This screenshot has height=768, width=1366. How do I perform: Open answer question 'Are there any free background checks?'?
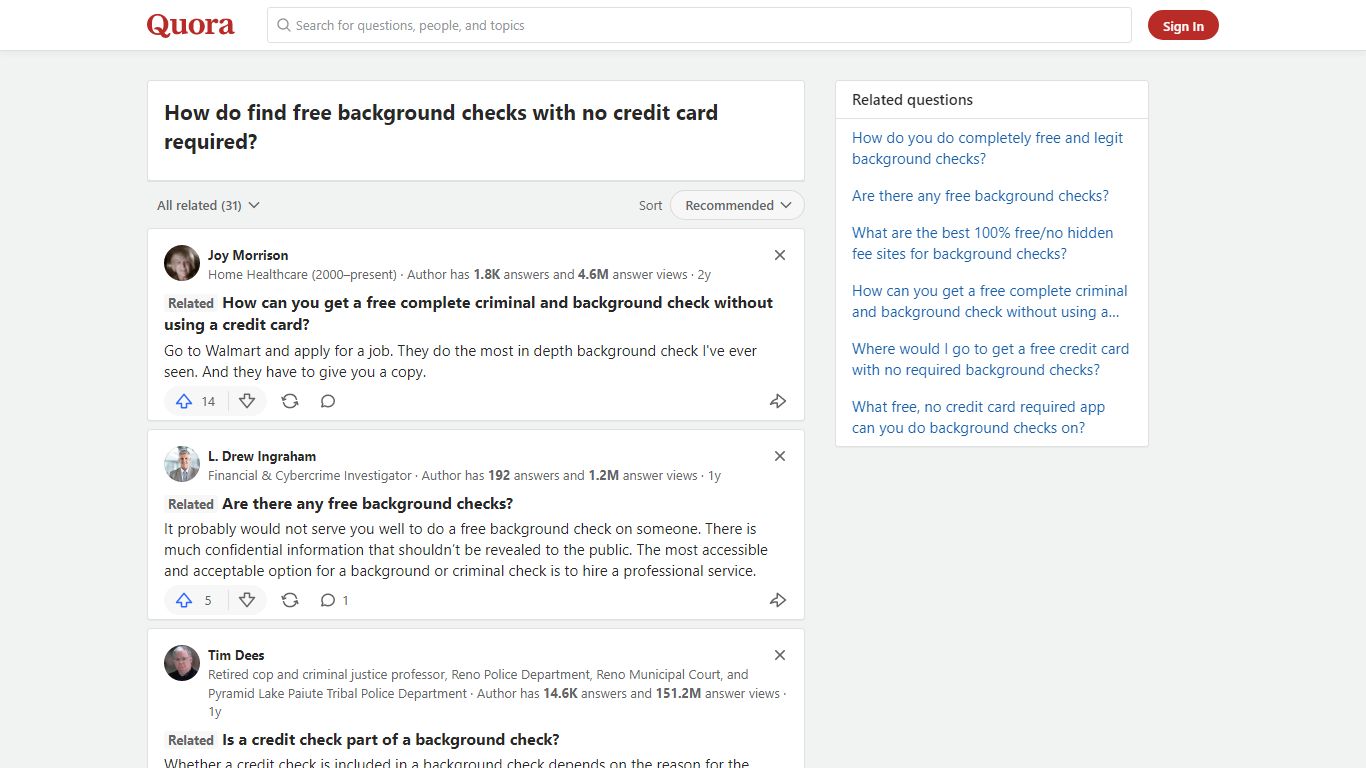coord(367,503)
